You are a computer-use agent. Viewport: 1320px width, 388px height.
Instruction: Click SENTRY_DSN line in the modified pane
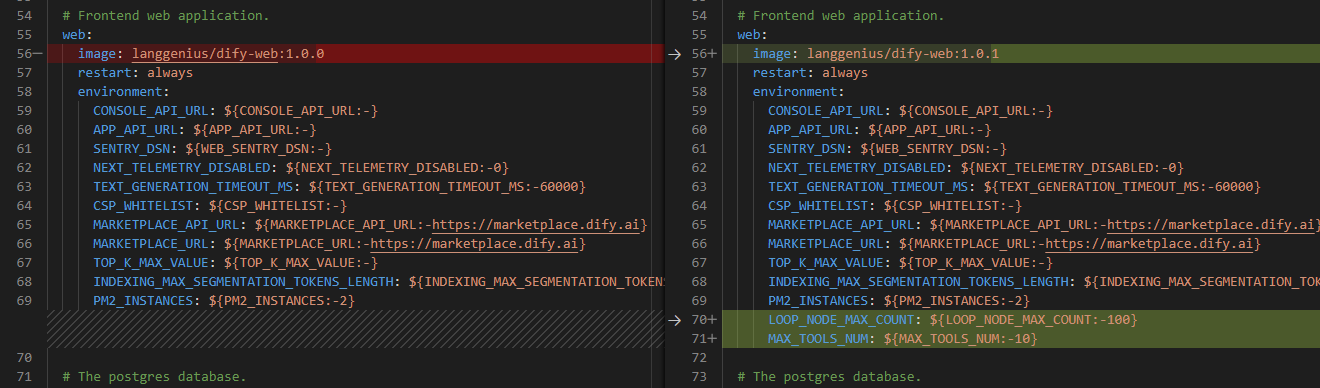[x=888, y=149]
